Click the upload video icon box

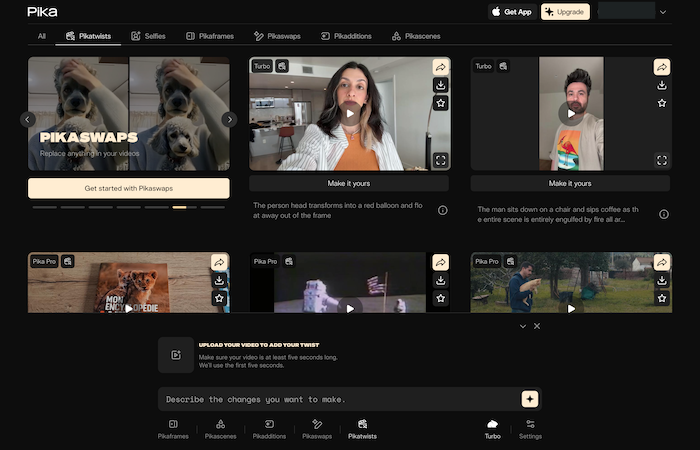click(175, 354)
